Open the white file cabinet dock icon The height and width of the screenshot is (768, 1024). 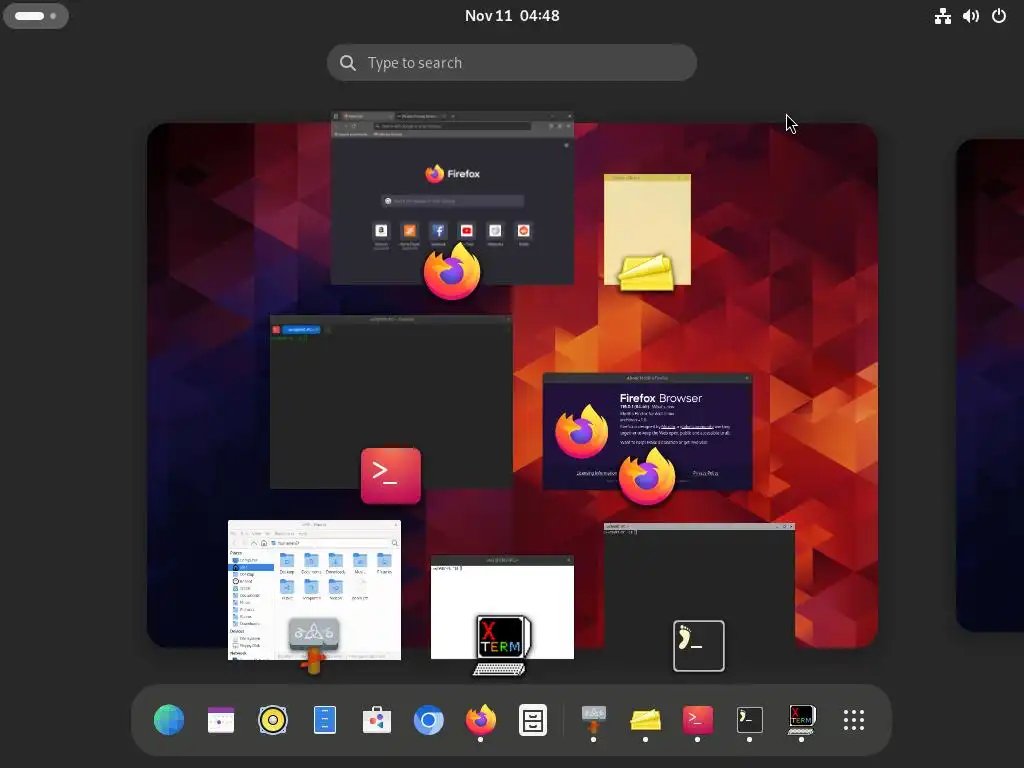(x=533, y=720)
